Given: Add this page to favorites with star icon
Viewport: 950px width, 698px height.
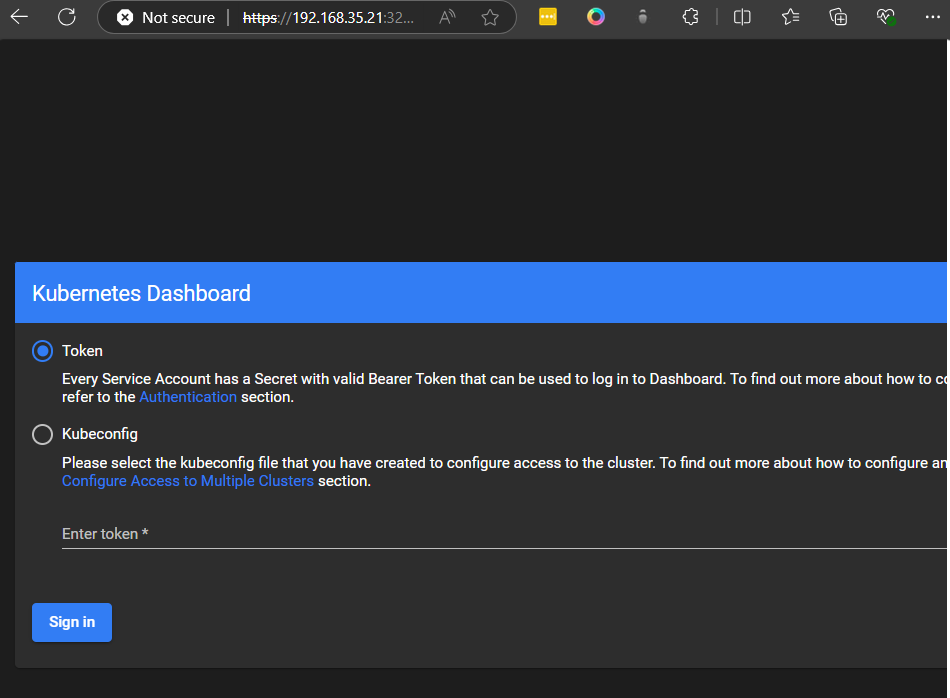Looking at the screenshot, I should (x=490, y=18).
